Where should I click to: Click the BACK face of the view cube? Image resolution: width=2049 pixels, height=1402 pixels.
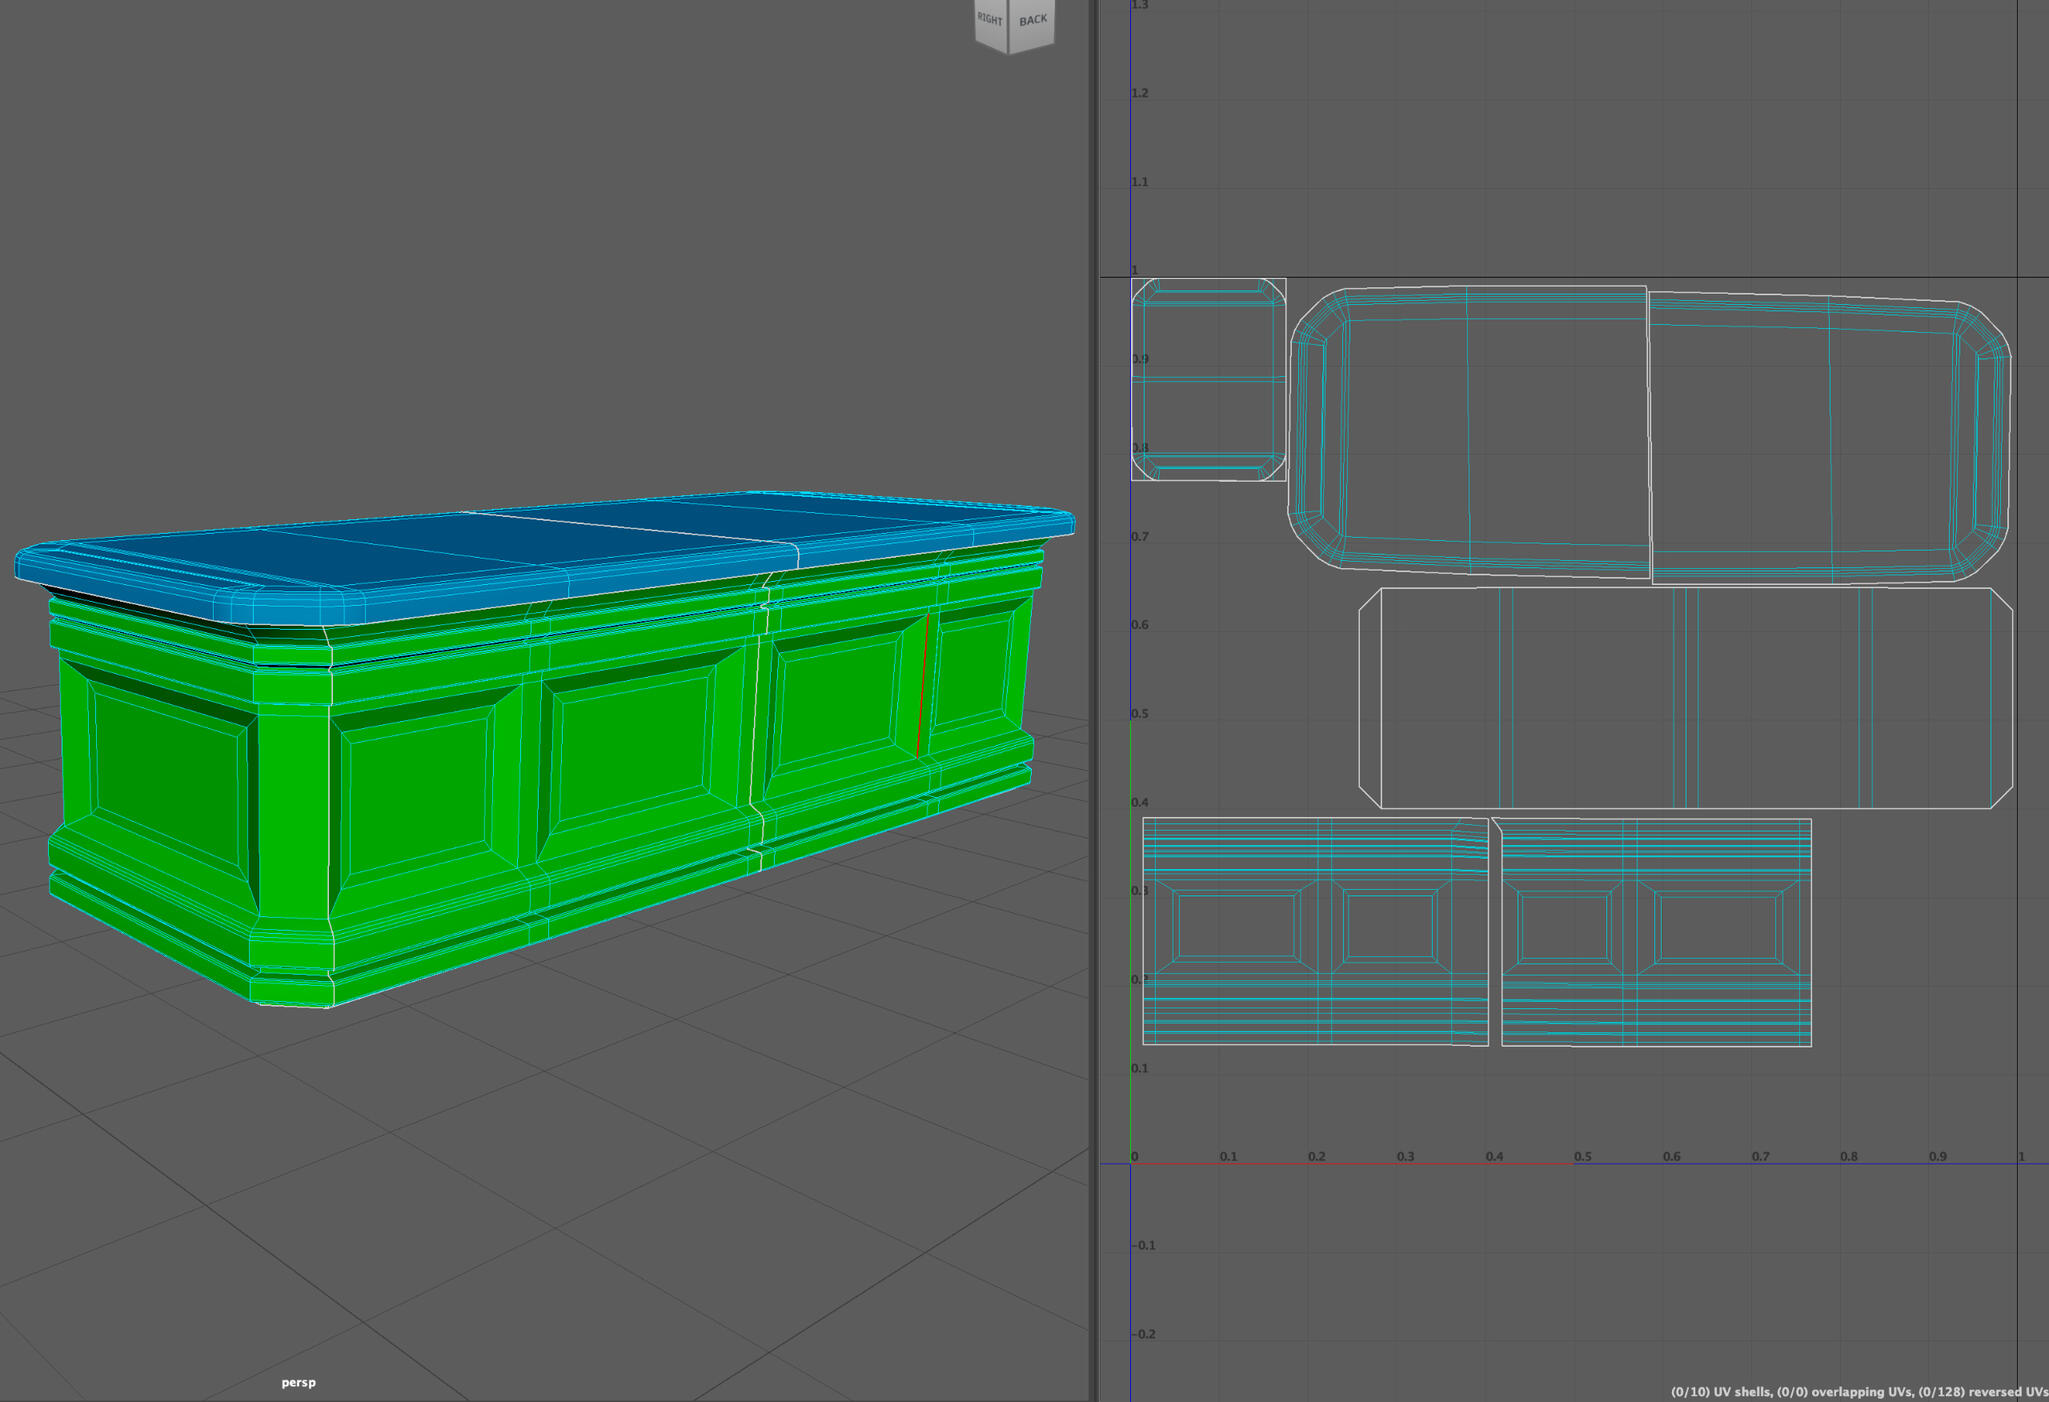coord(1034,18)
